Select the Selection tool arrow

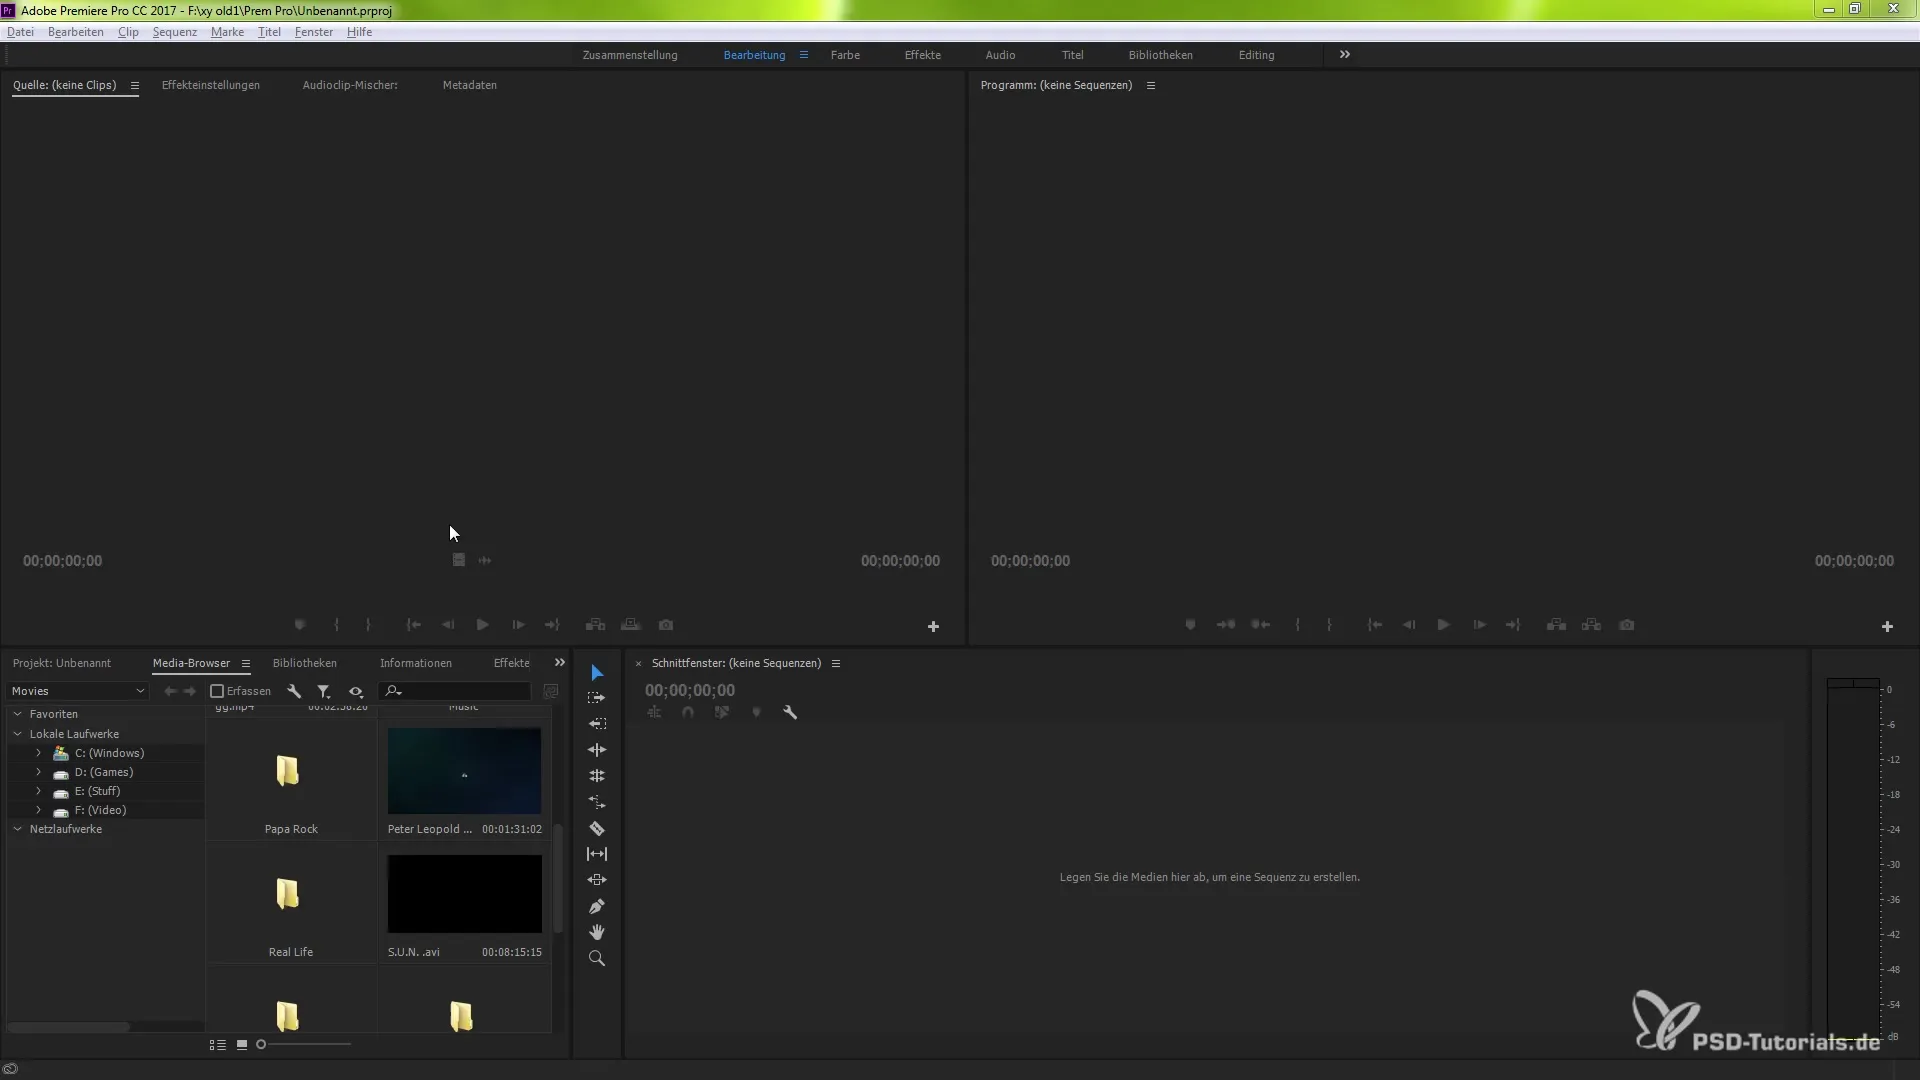597,673
